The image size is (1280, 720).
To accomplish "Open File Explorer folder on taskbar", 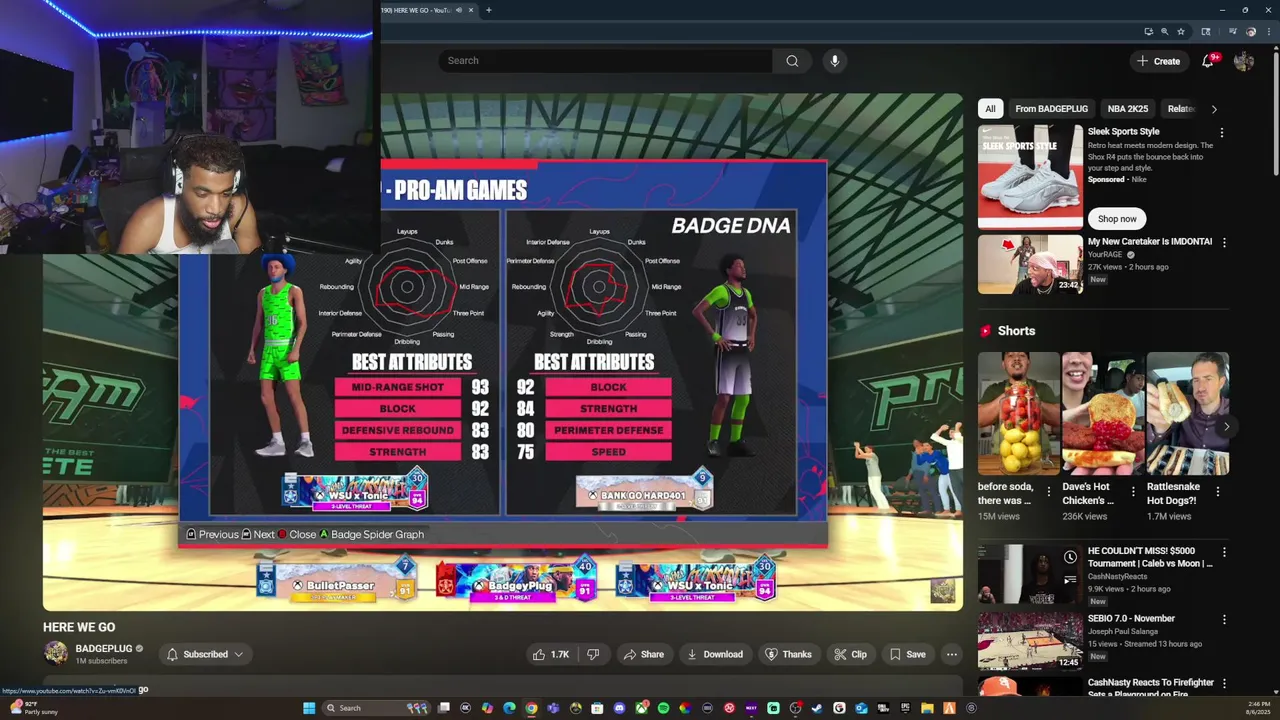I will coord(927,708).
